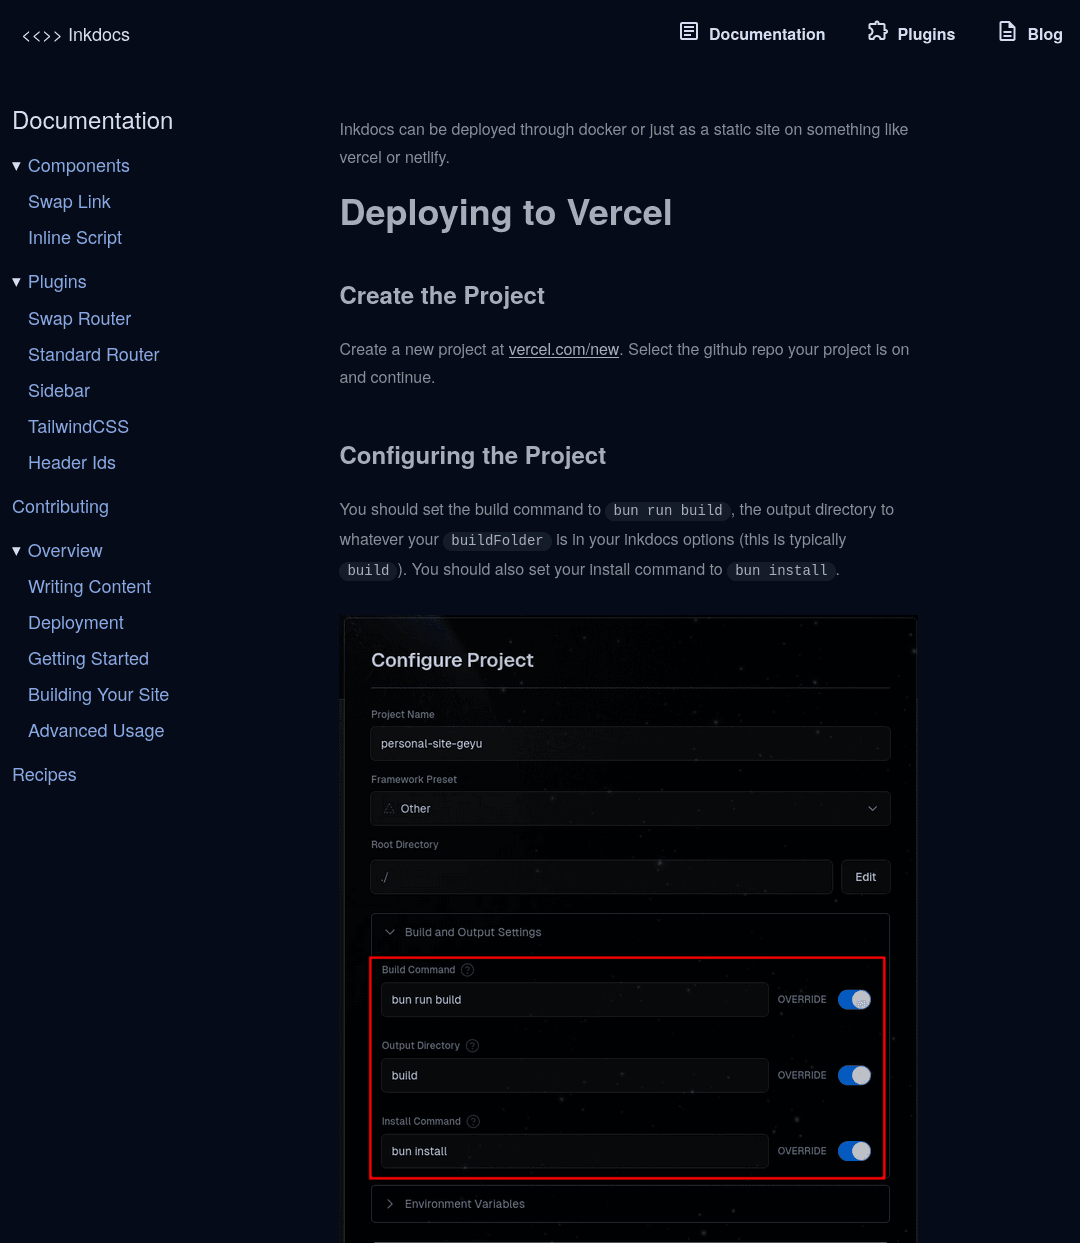Click the Install Command help question icon
The height and width of the screenshot is (1243, 1080).
[x=474, y=1122]
